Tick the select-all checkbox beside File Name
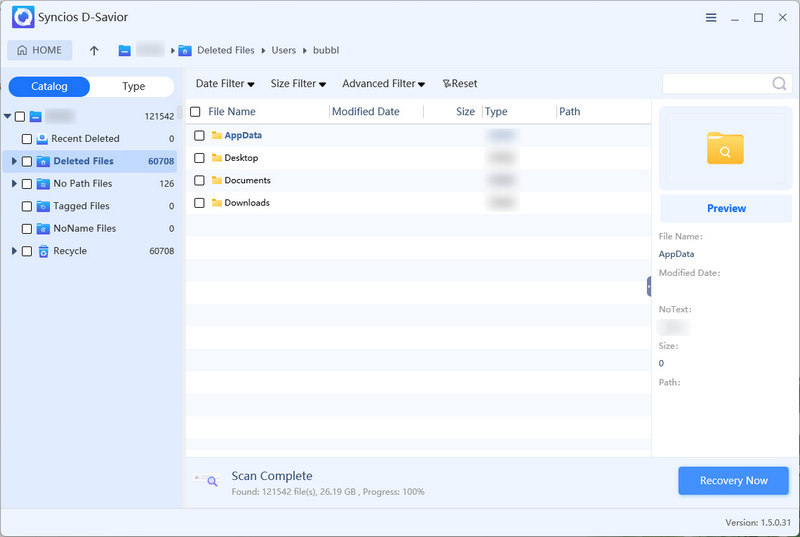 195,112
